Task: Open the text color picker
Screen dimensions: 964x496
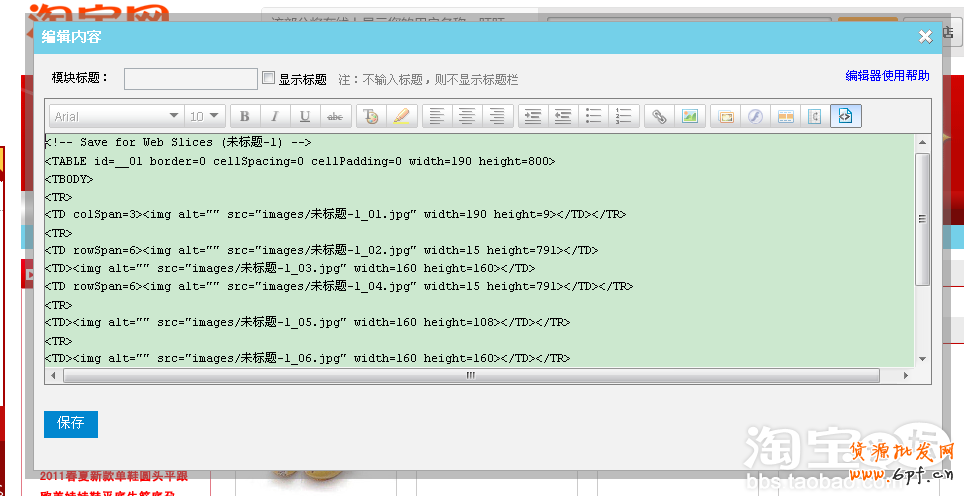Action: 371,116
